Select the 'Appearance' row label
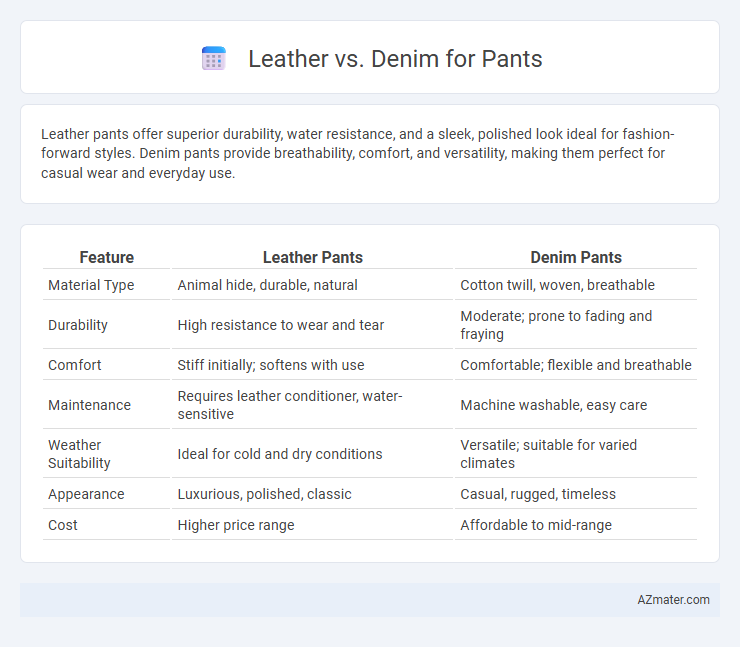This screenshot has height=647, width=740. [86, 494]
